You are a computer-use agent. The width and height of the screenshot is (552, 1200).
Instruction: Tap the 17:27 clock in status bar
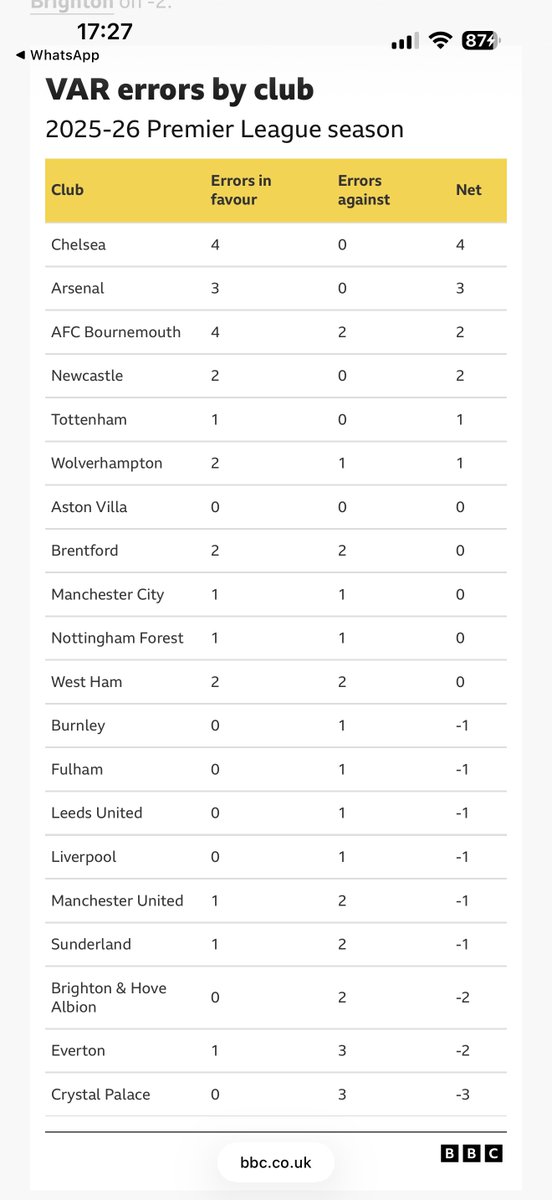tap(104, 32)
